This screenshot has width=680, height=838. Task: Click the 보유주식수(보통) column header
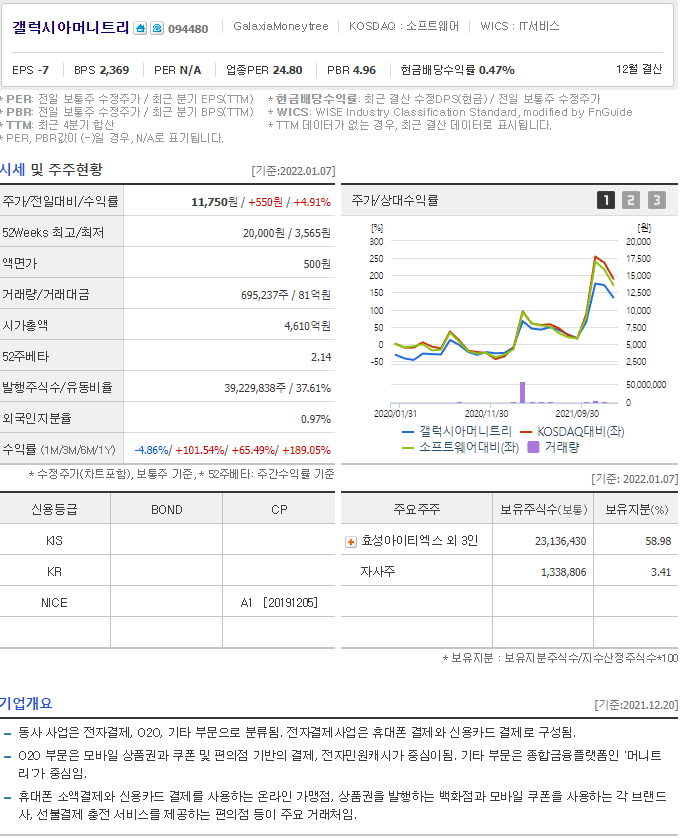tap(544, 510)
